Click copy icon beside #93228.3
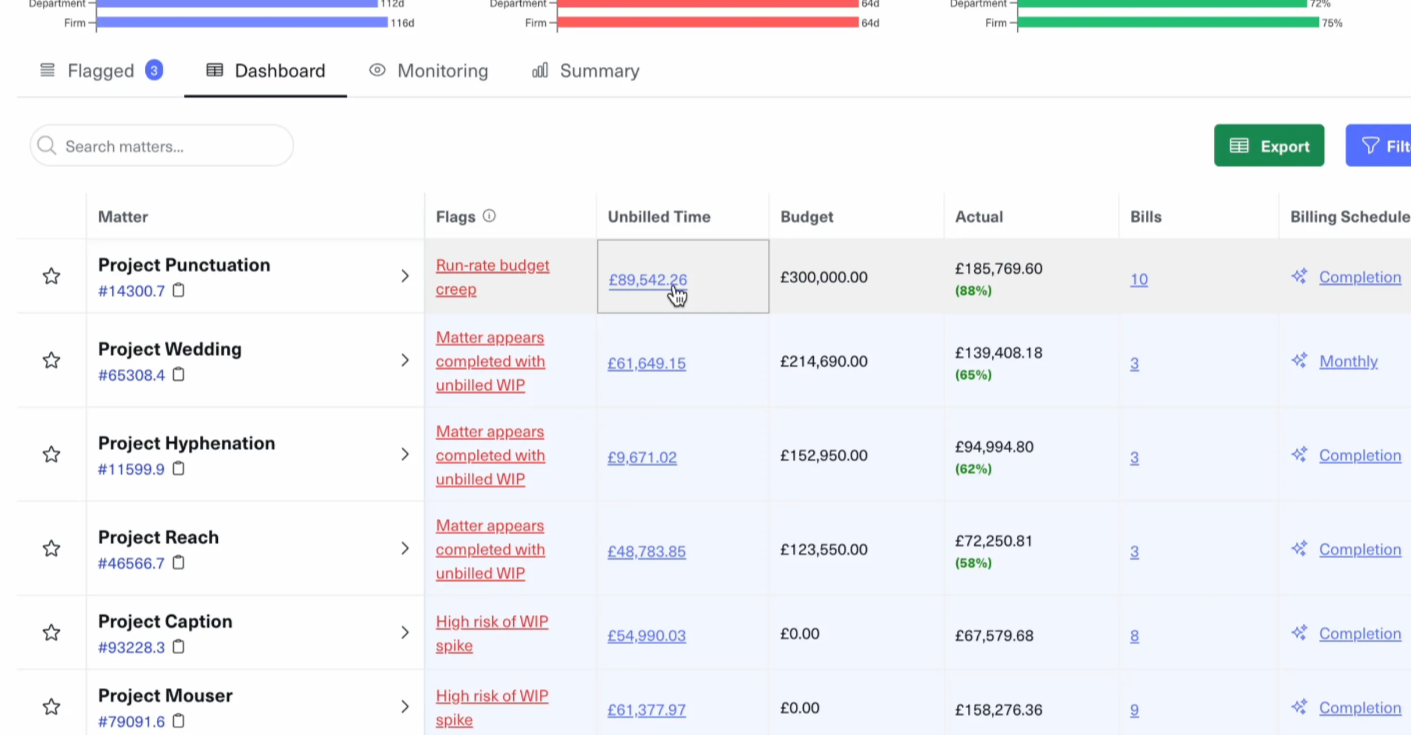 [x=179, y=647]
